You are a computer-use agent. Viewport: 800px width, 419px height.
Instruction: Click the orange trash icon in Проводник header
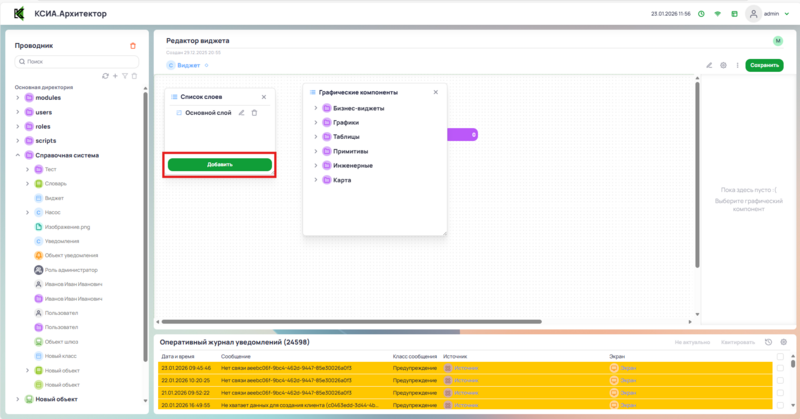tap(133, 45)
